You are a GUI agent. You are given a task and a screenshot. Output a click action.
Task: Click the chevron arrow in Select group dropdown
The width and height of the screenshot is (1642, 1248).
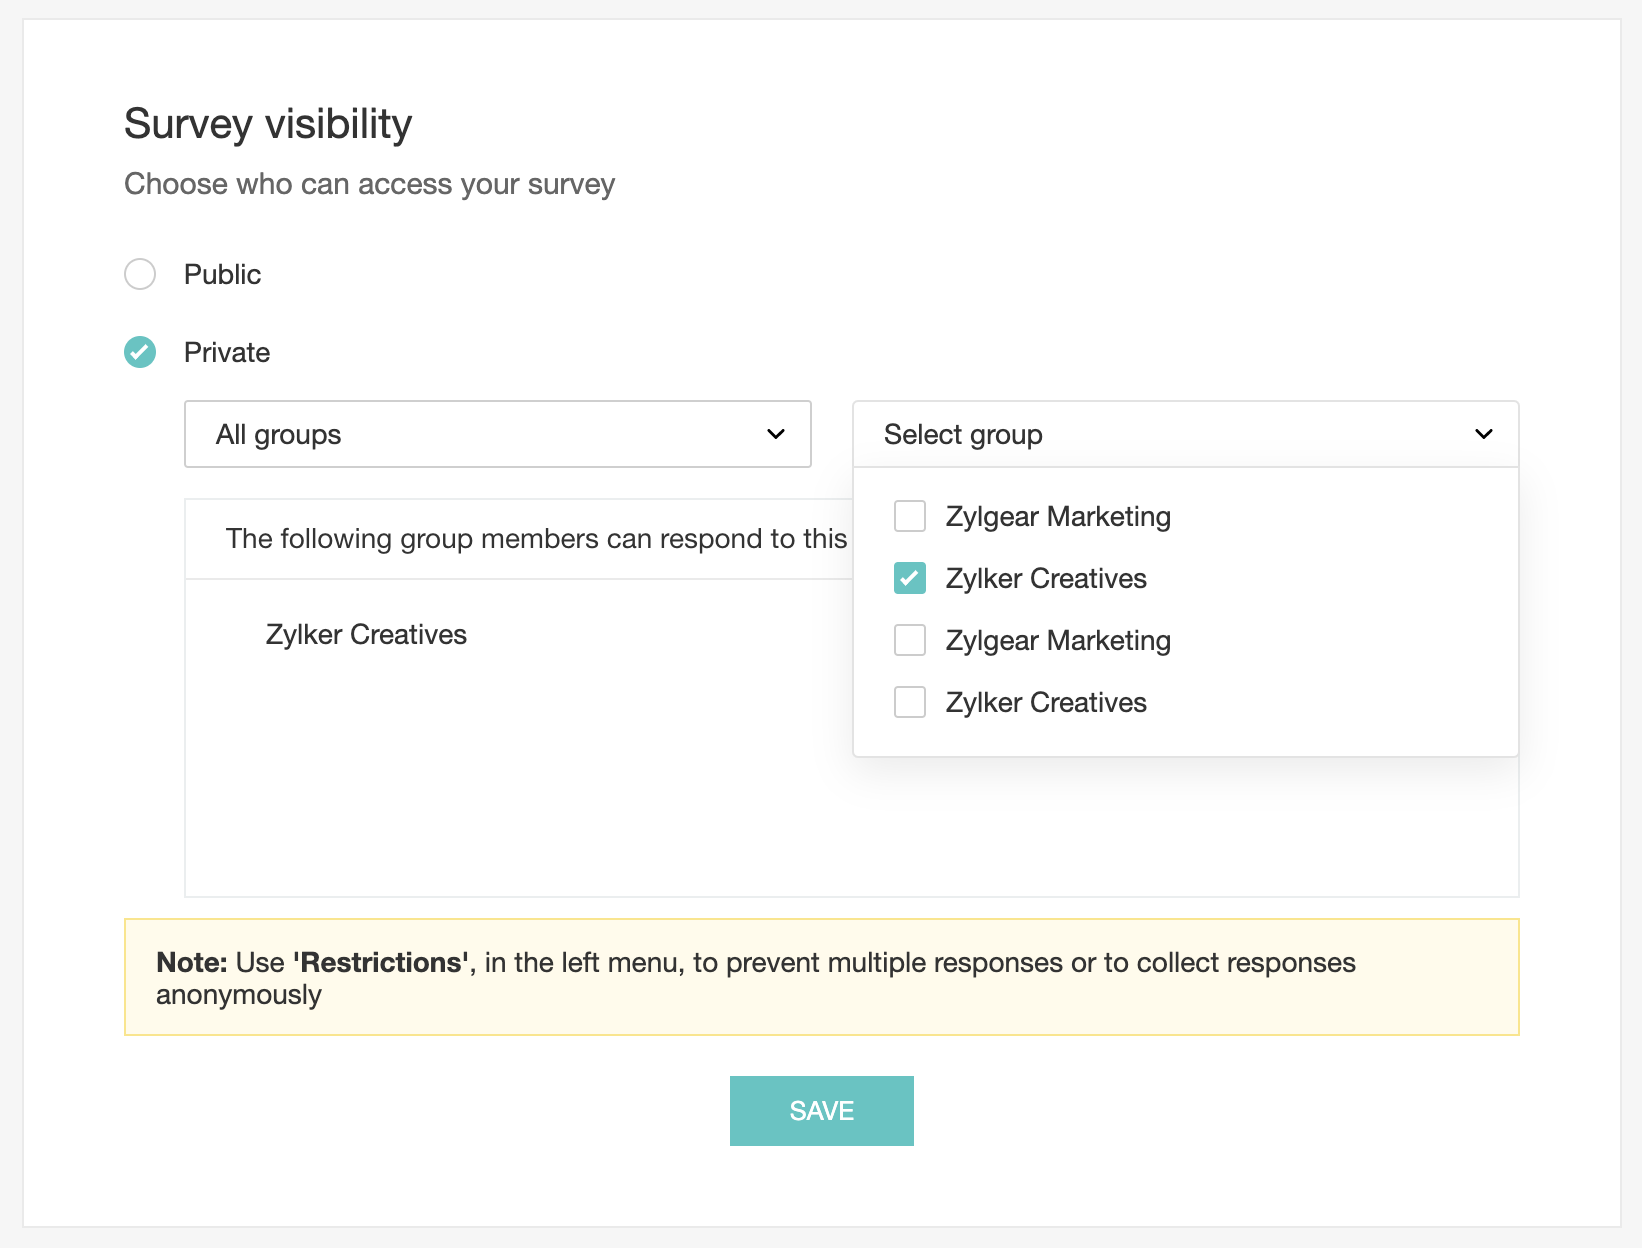tap(1484, 434)
